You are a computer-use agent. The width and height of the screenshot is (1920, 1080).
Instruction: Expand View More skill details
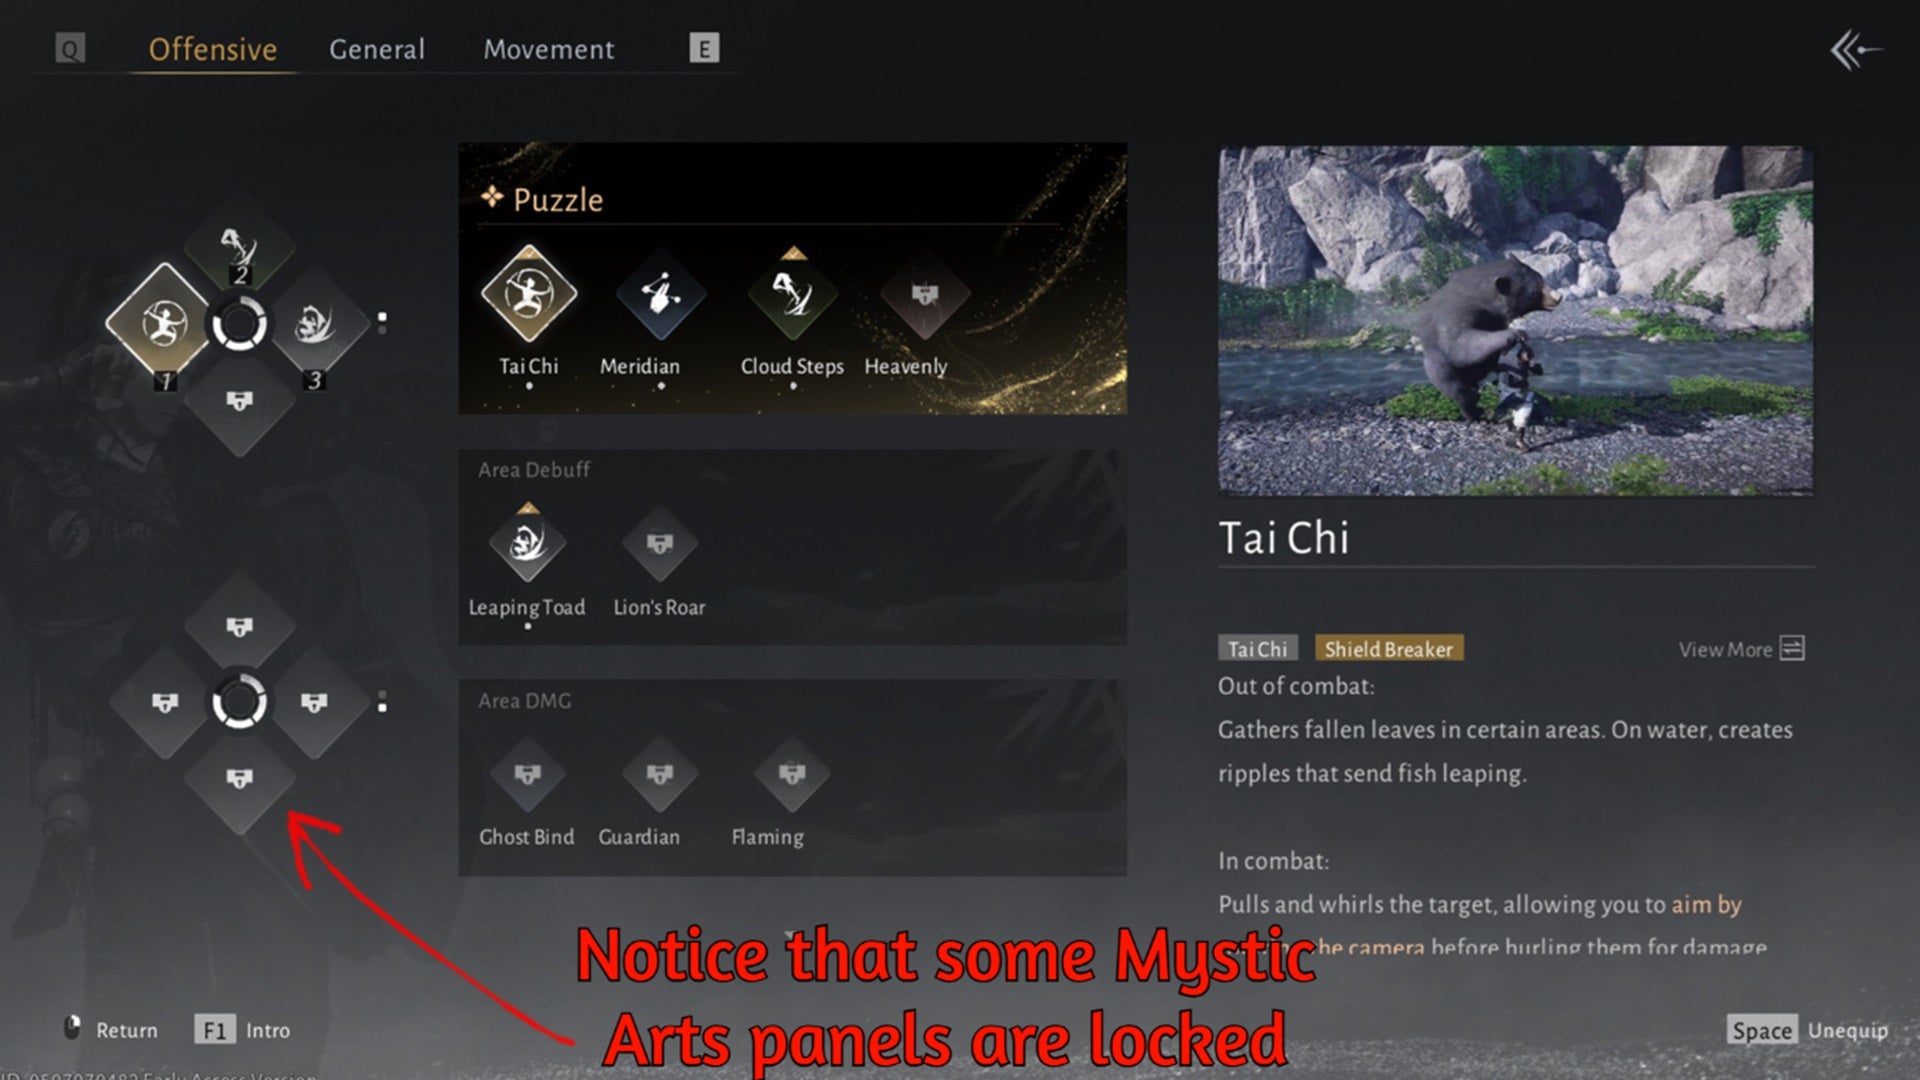pyautogui.click(x=1741, y=649)
